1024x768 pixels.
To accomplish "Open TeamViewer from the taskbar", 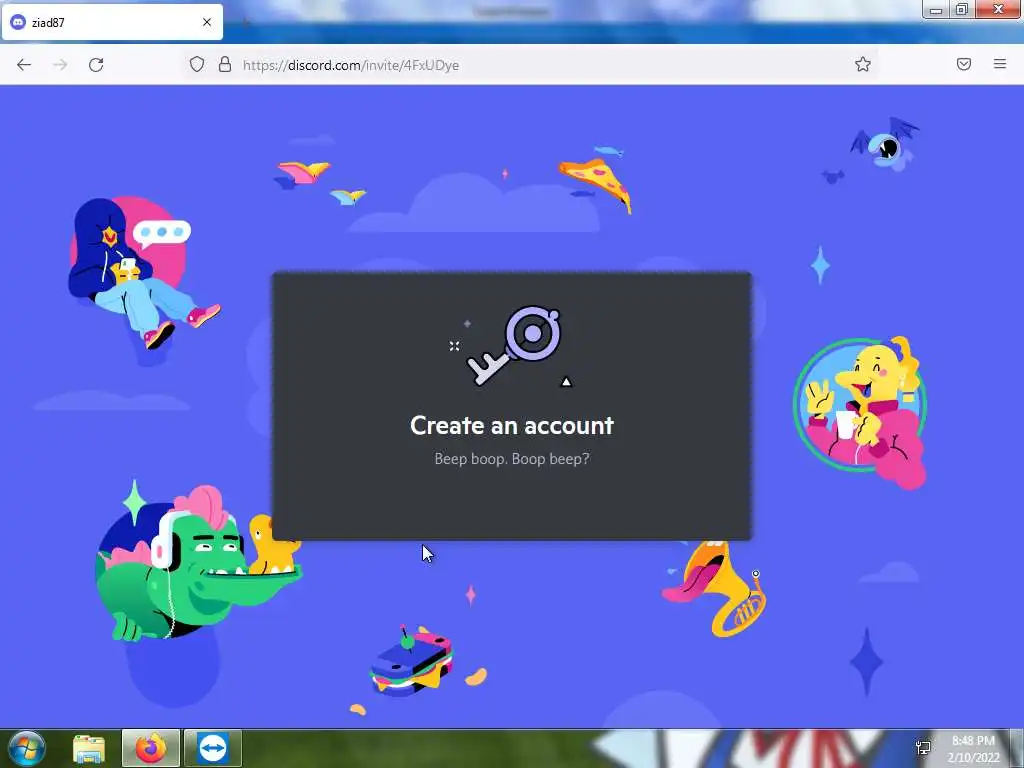I will [x=213, y=748].
